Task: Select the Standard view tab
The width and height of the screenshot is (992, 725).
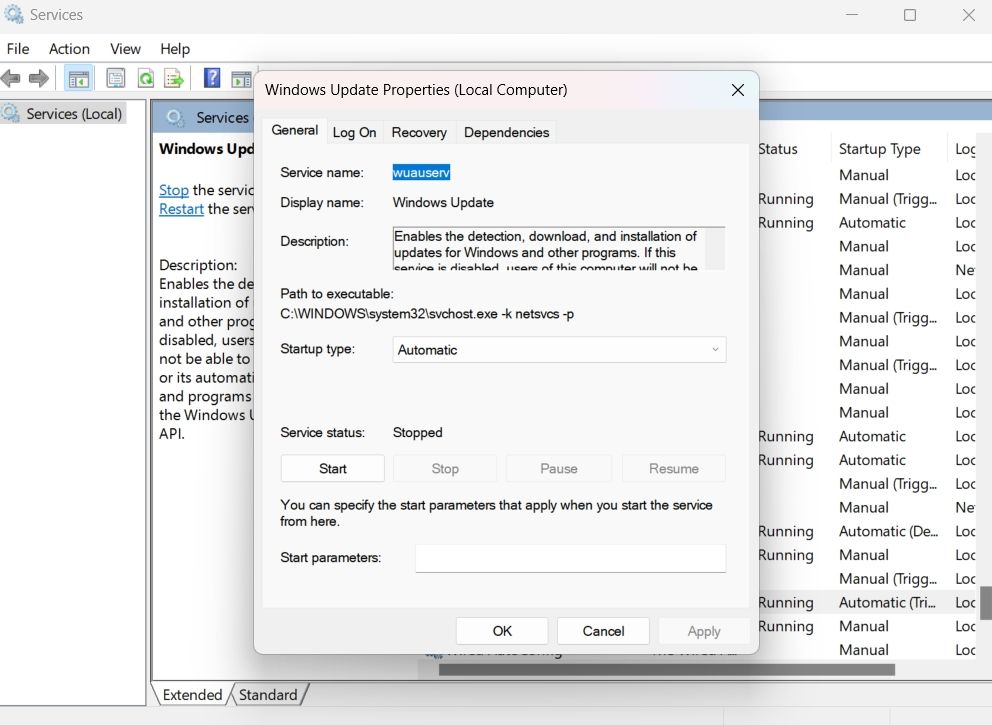Action: (268, 695)
